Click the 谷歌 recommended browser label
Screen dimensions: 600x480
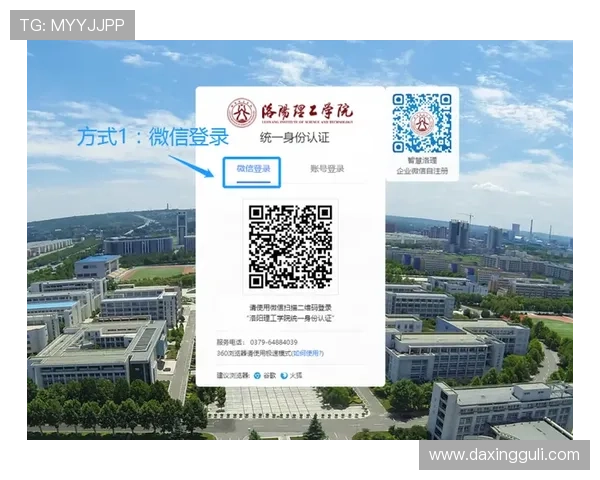(x=270, y=376)
